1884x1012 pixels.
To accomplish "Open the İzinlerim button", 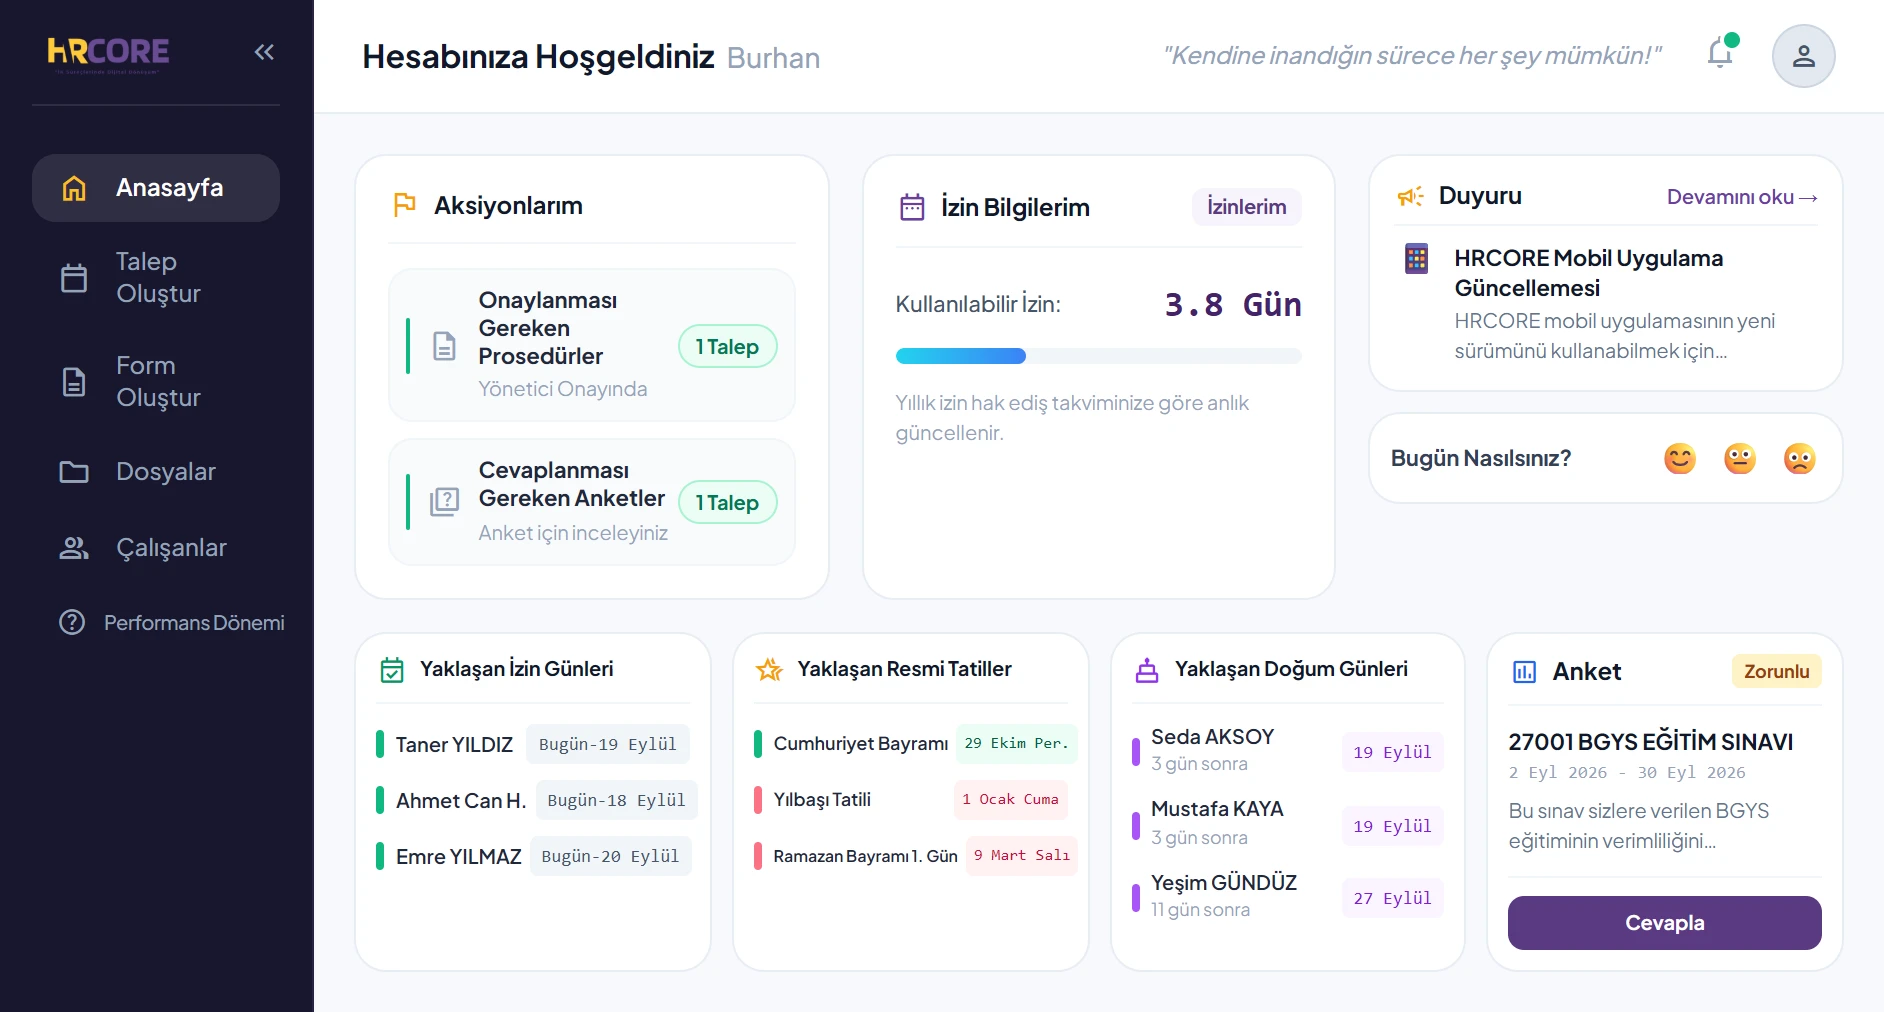I will [1247, 207].
